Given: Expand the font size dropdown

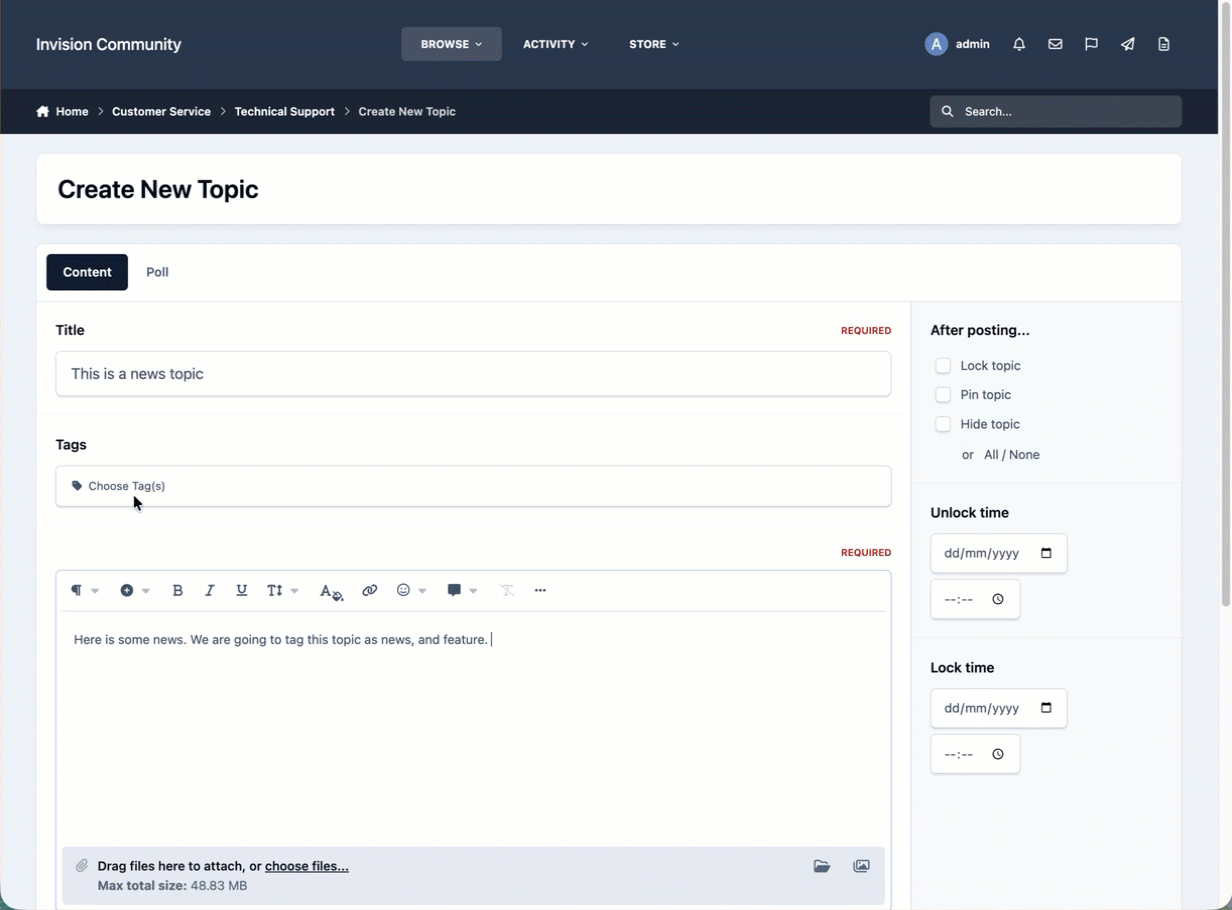Looking at the screenshot, I should 283,591.
